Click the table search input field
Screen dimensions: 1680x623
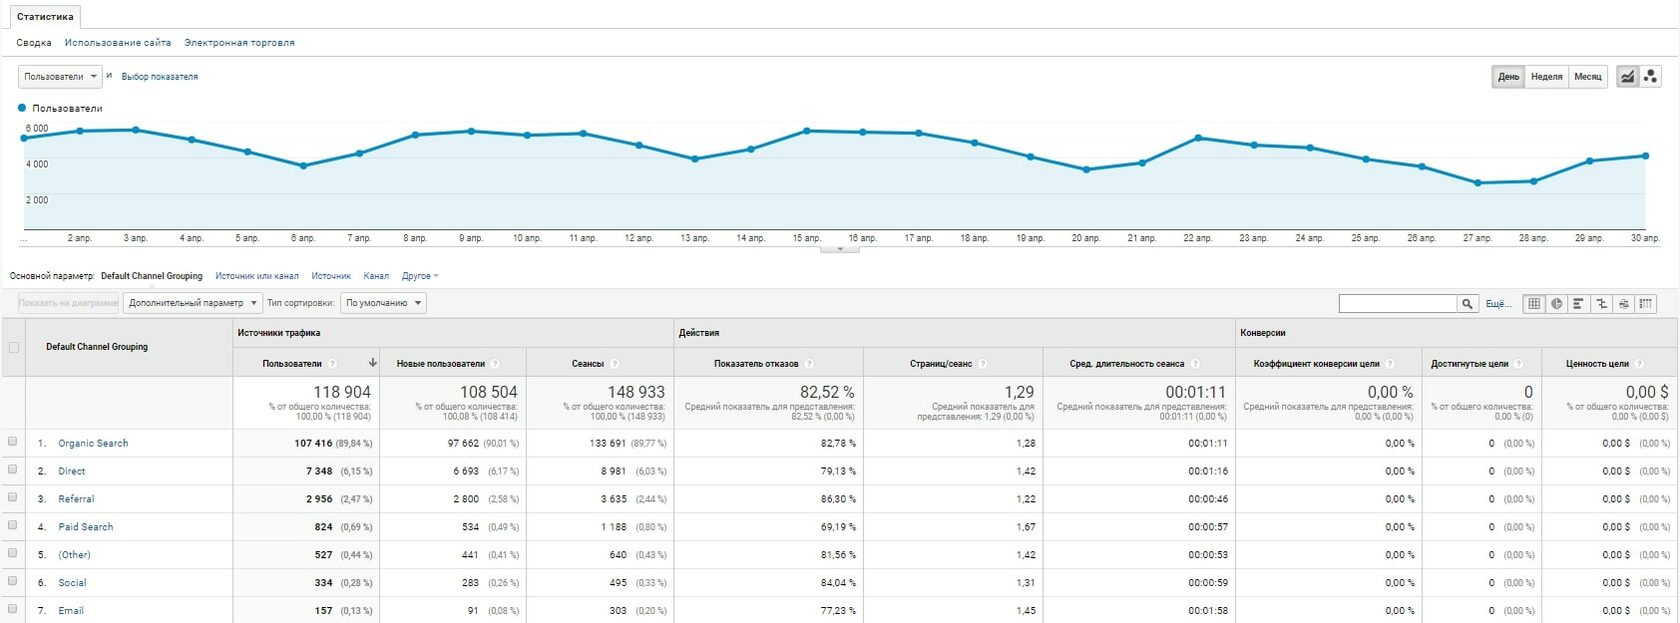(x=1398, y=303)
